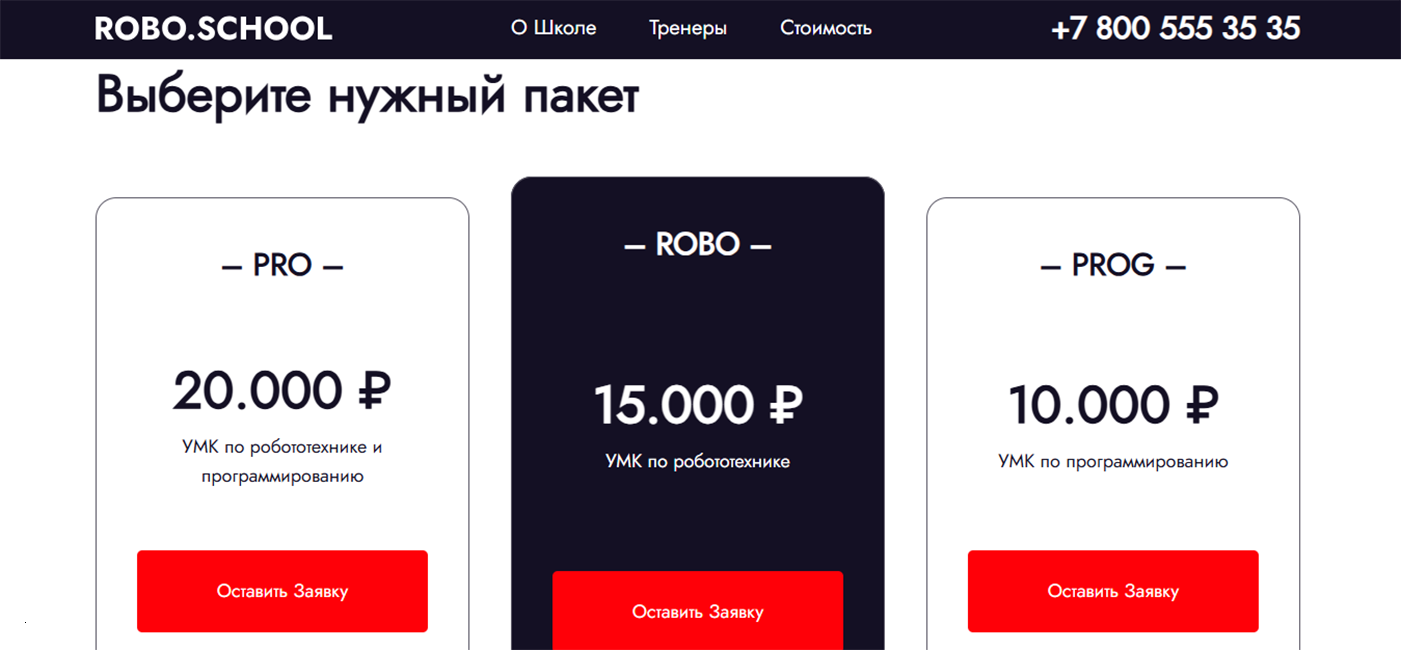Image resolution: width=1401 pixels, height=650 pixels.
Task: Click the ROBO.SCHOOL logo
Action: click(213, 29)
